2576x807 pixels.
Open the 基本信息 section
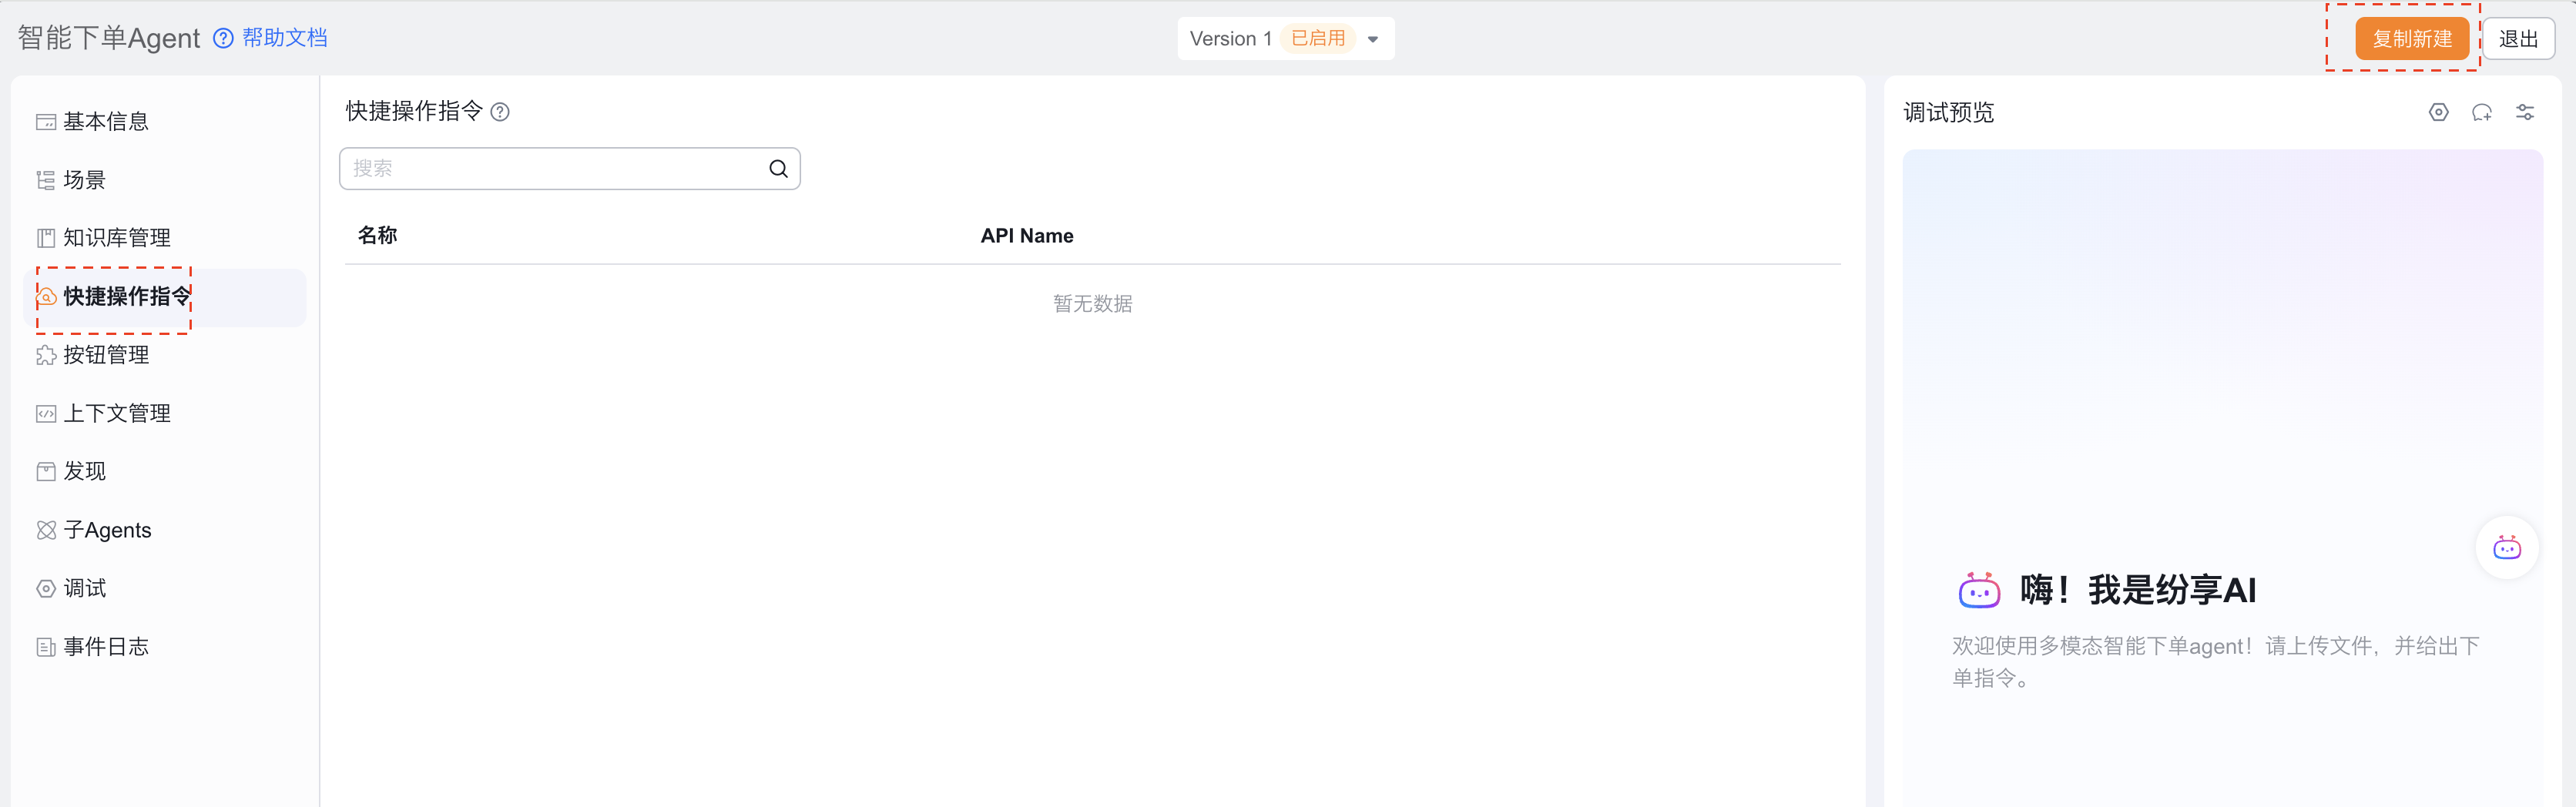(x=105, y=122)
